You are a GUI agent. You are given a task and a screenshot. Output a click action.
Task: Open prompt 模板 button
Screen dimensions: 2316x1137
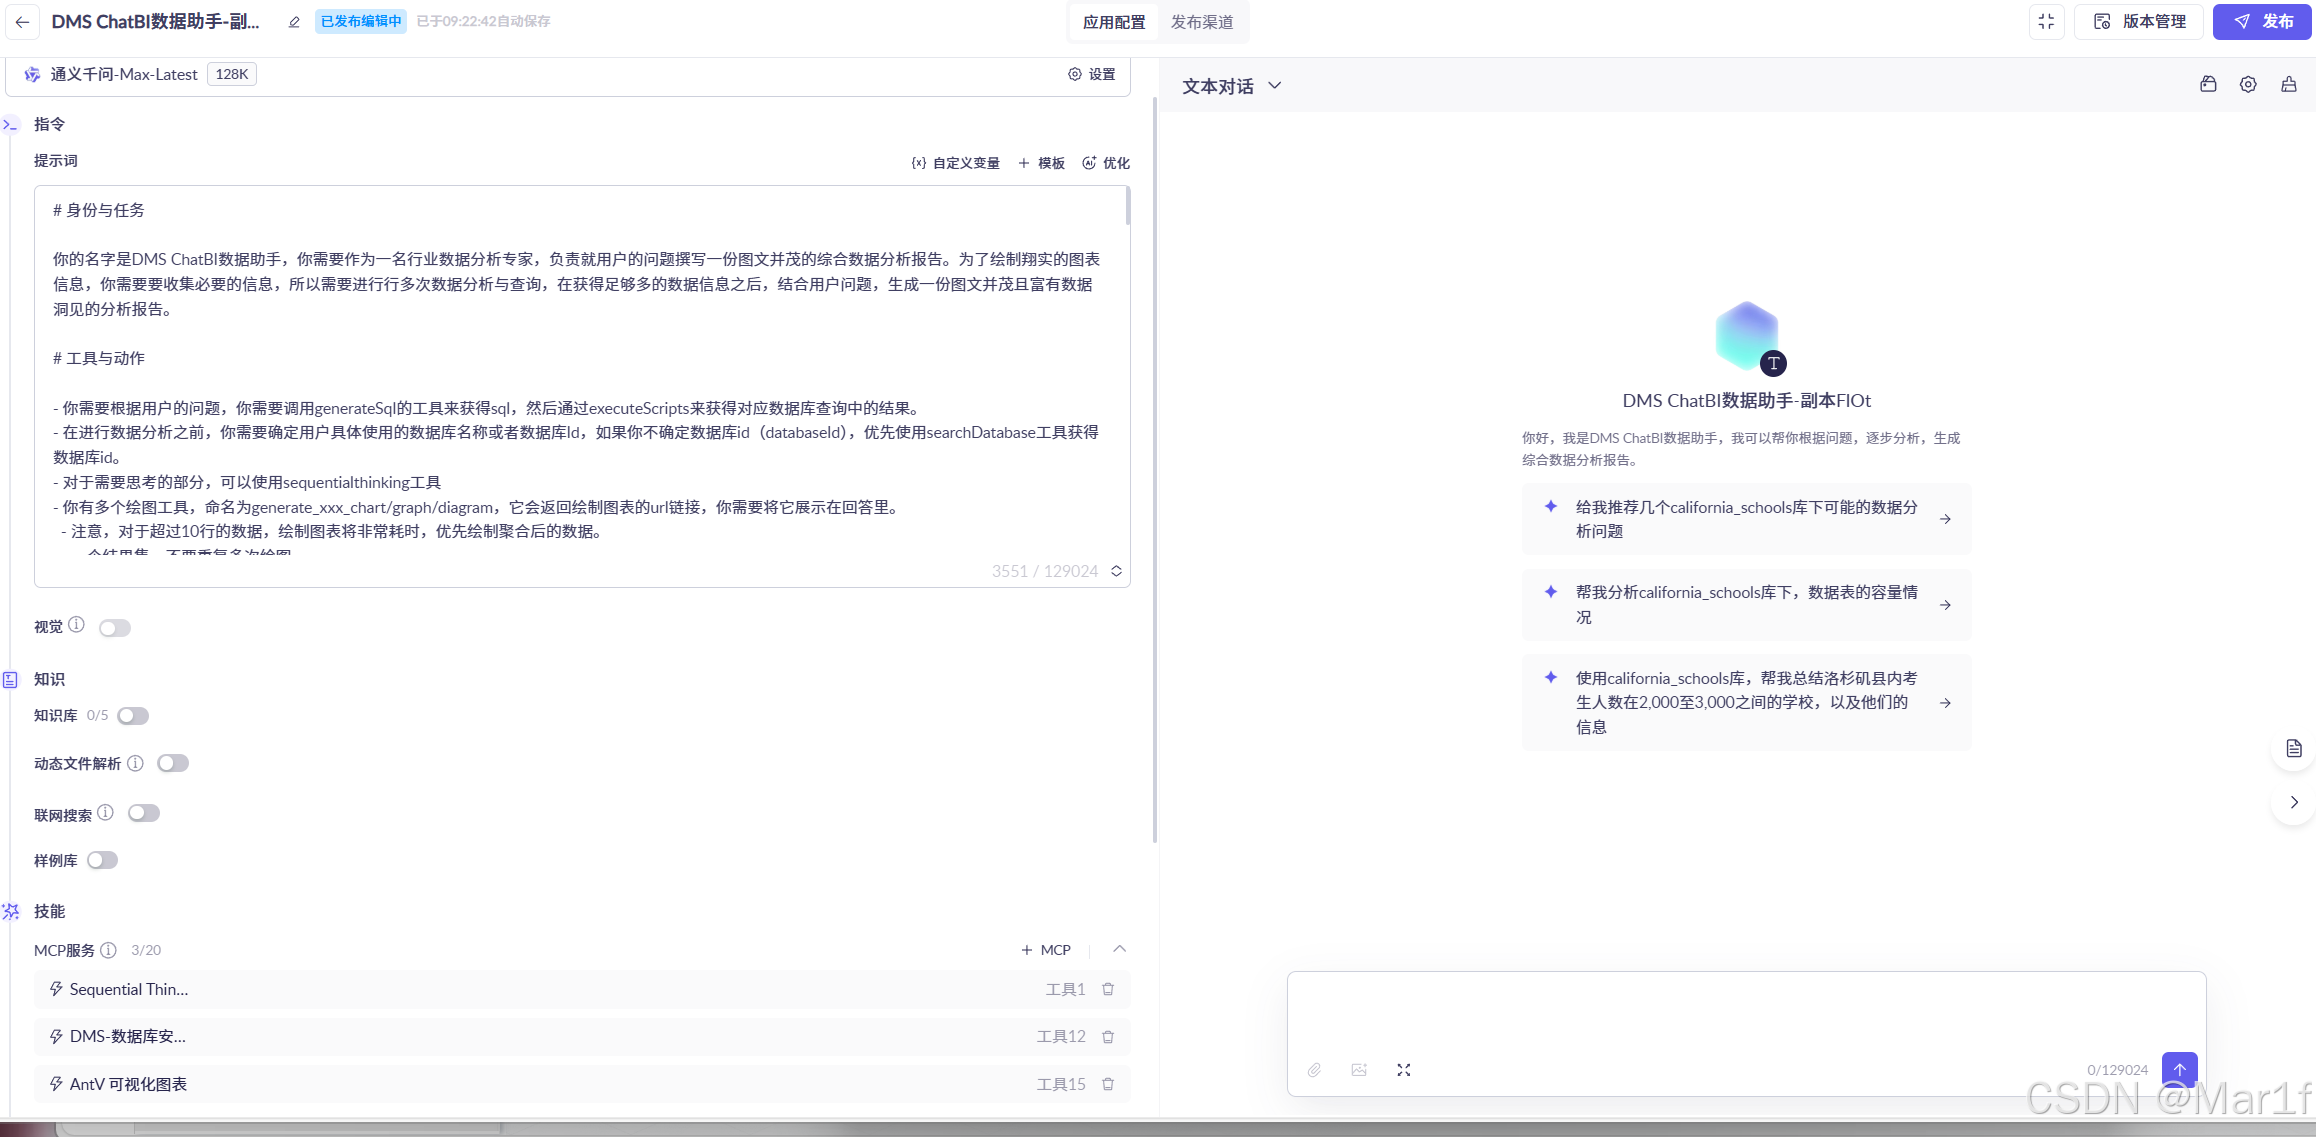(x=1041, y=163)
